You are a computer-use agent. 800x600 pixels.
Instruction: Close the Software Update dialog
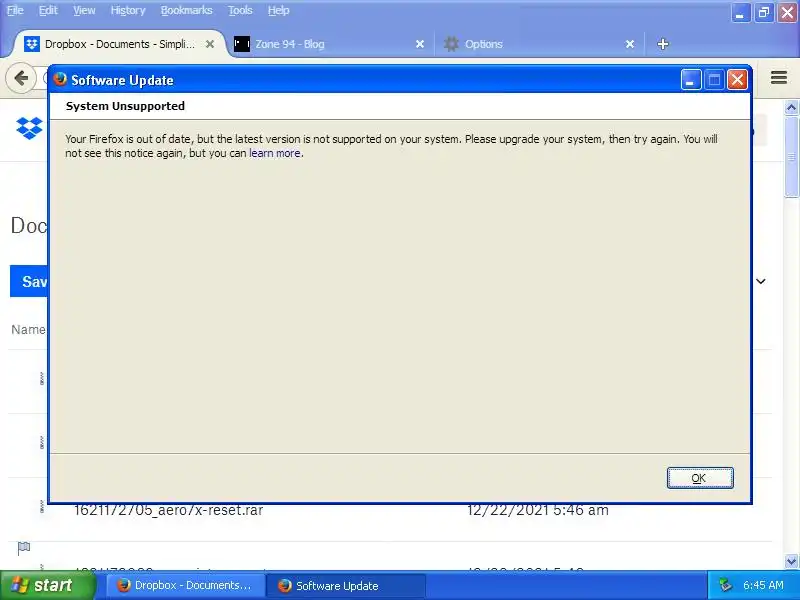tap(737, 80)
